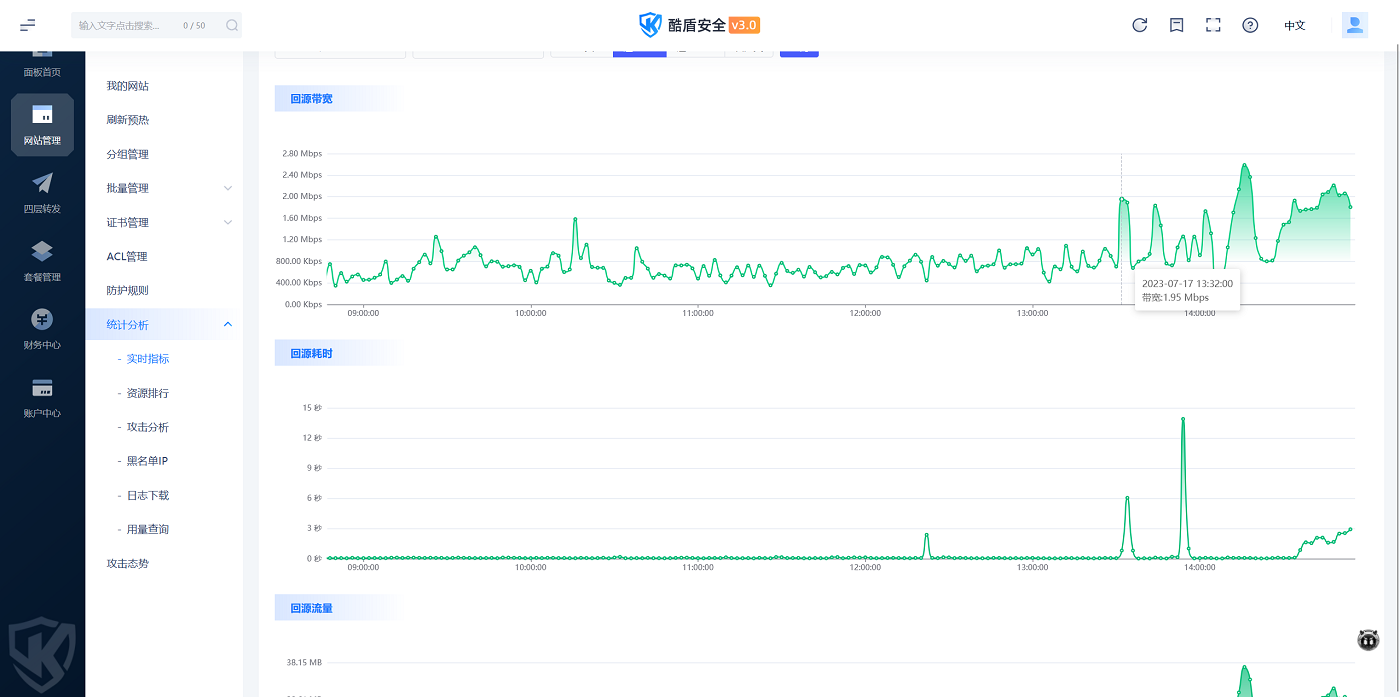The height and width of the screenshot is (697, 1400).
Task: Click the 0.00 Kbps axis label
Action: tap(303, 304)
